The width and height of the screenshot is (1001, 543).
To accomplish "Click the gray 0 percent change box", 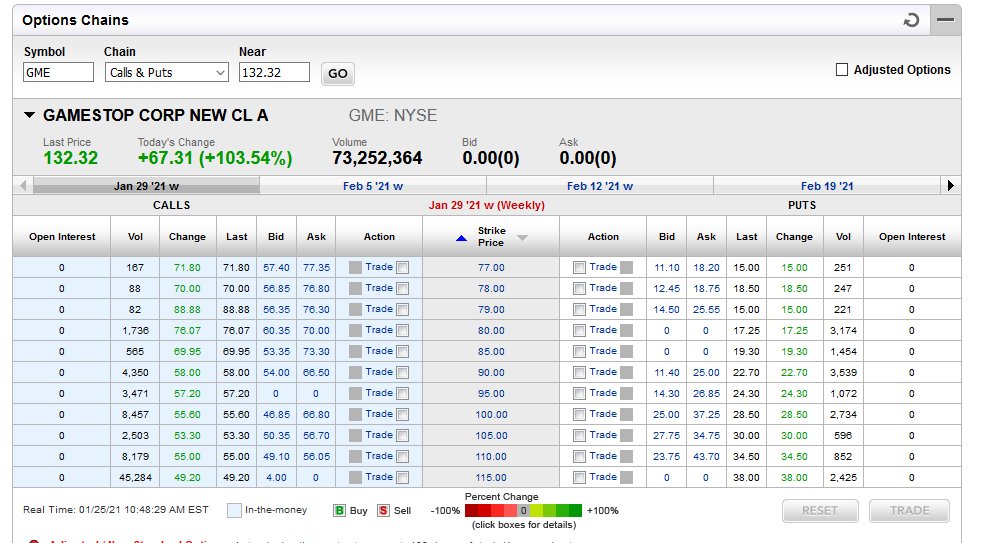I will [523, 510].
